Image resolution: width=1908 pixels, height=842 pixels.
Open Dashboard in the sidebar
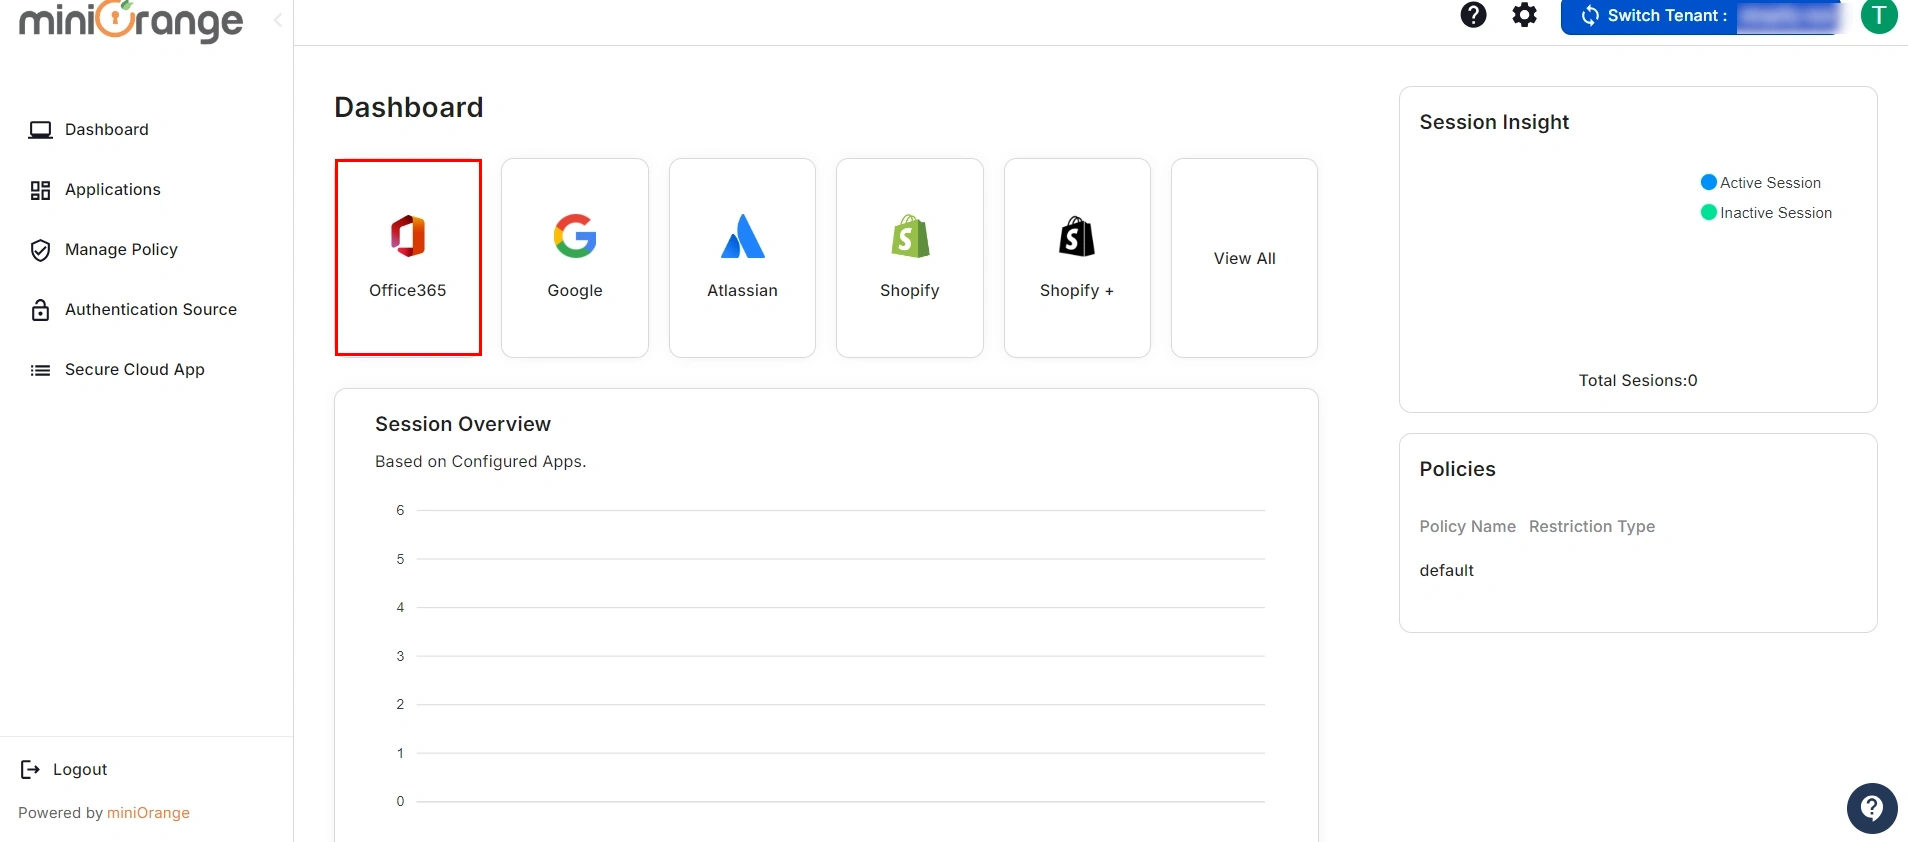[x=107, y=130]
